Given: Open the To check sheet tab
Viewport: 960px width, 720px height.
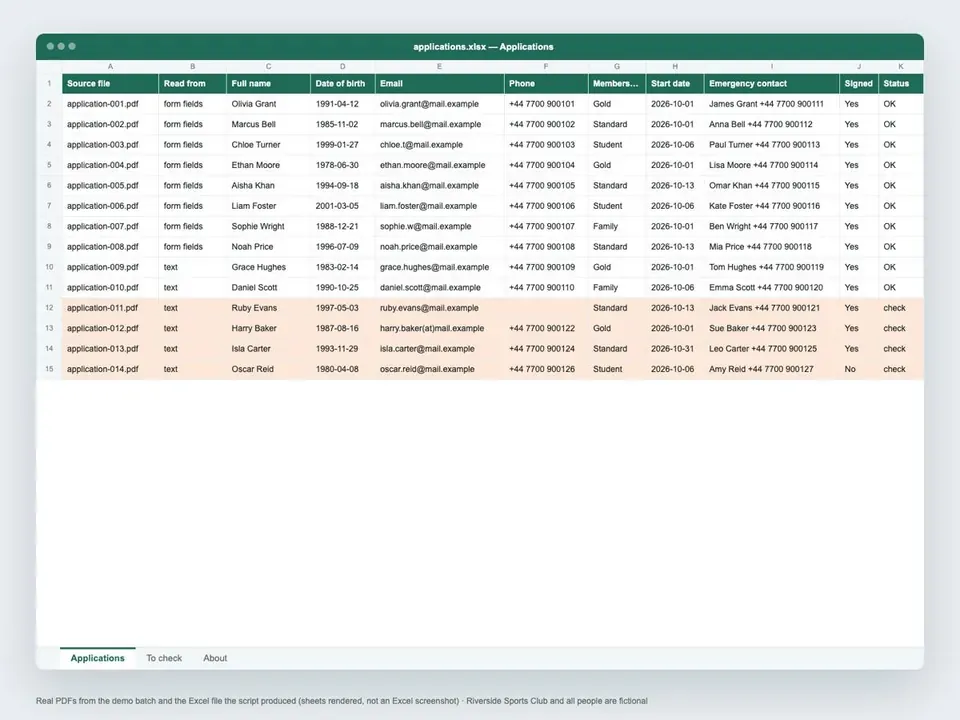Looking at the screenshot, I should (x=164, y=658).
